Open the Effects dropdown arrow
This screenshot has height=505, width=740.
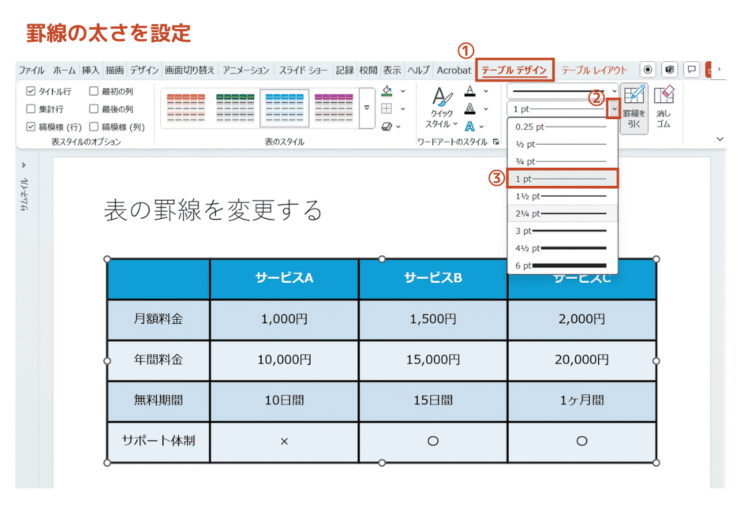pyautogui.click(x=399, y=126)
